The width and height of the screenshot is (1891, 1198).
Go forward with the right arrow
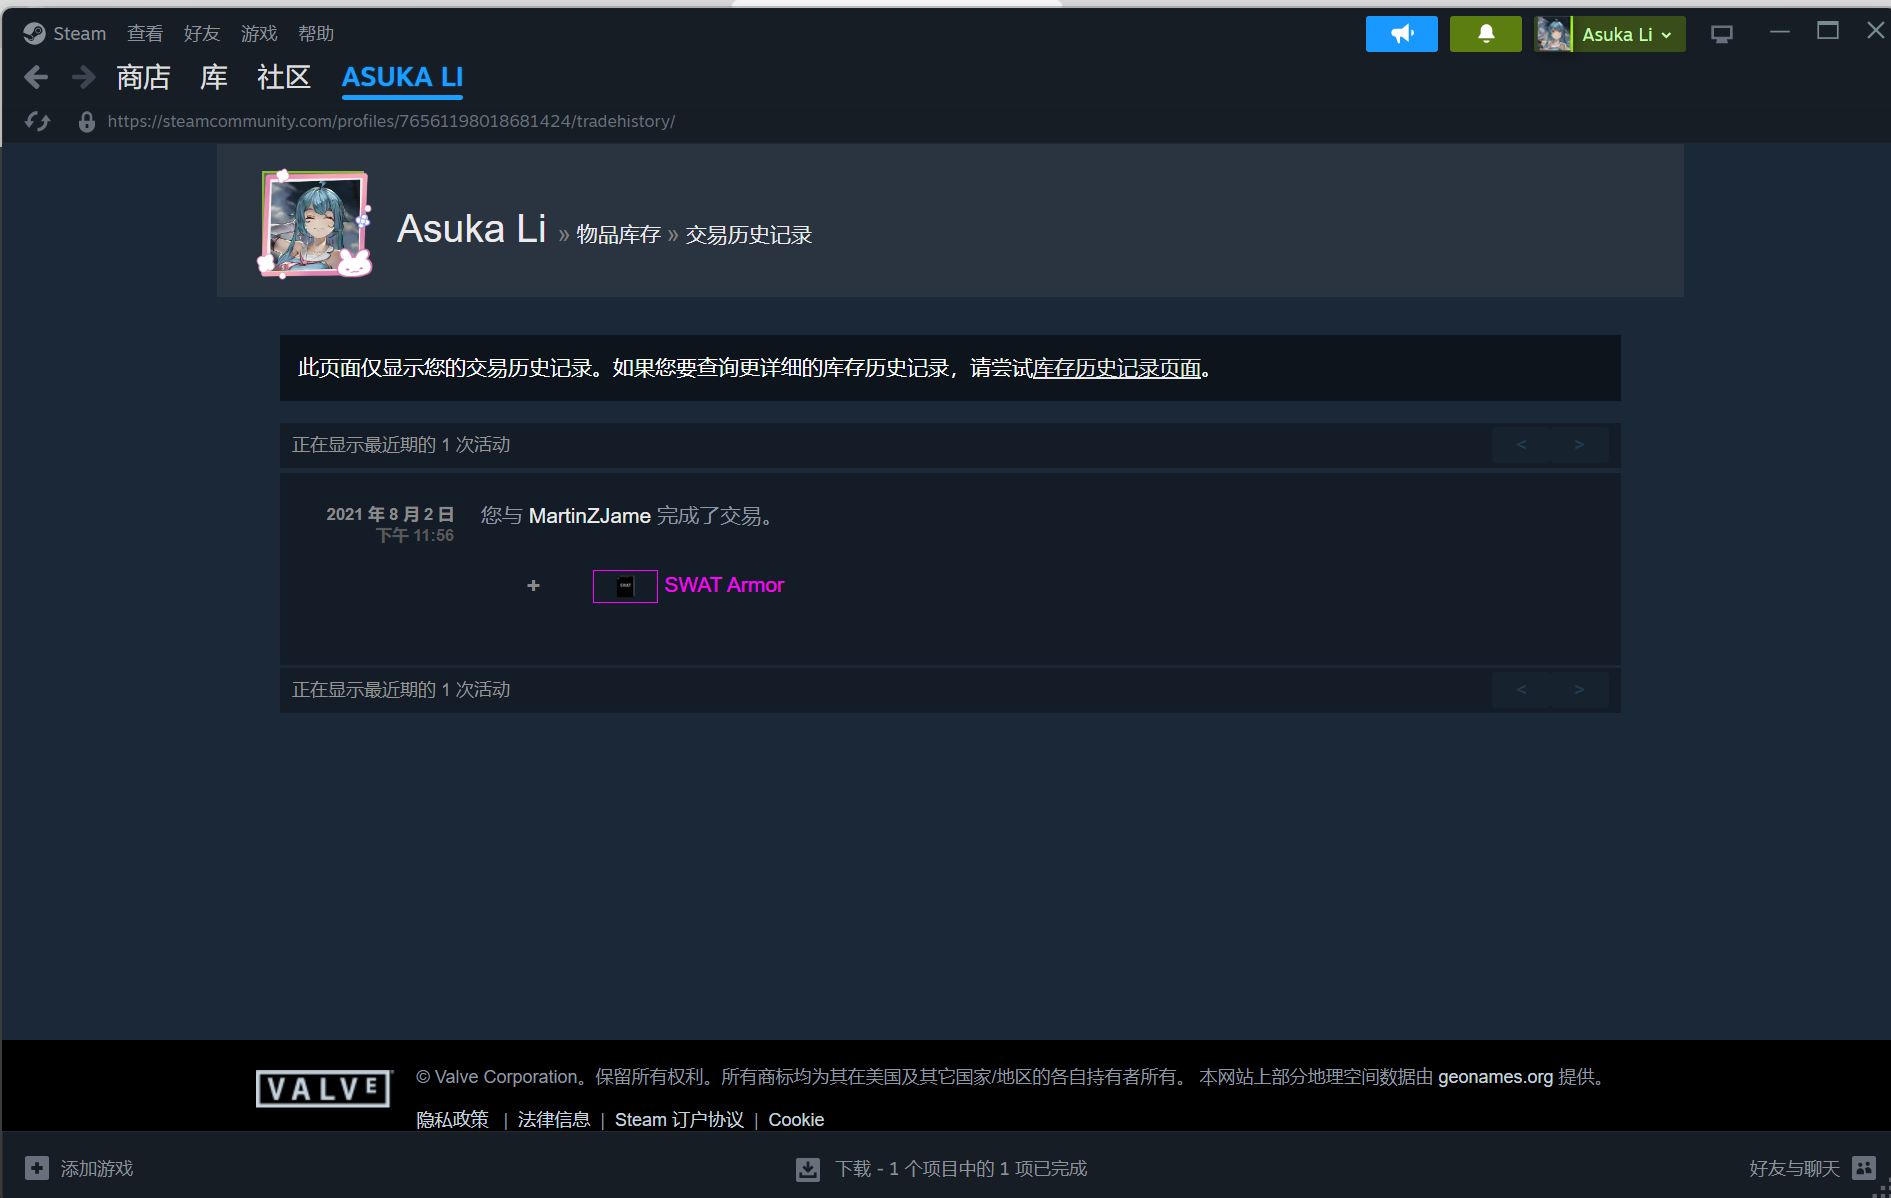[x=84, y=77]
